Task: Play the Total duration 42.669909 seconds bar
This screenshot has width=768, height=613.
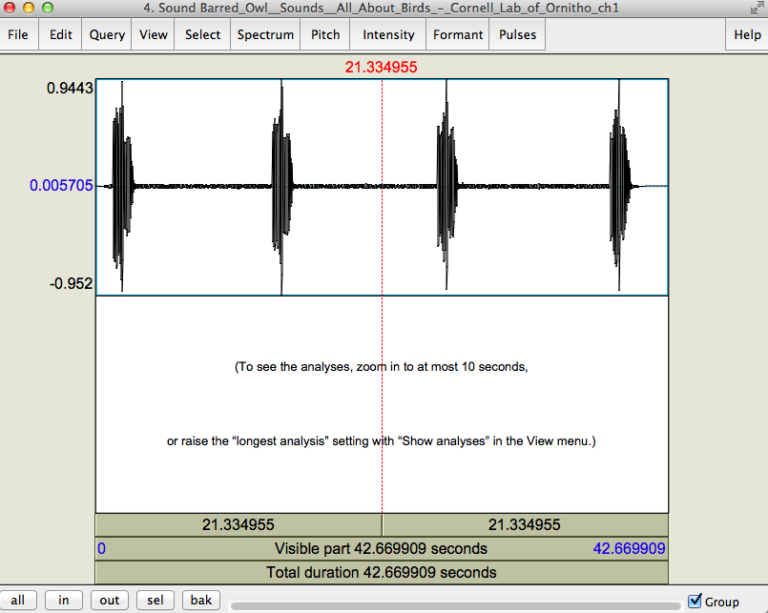Action: (381, 573)
